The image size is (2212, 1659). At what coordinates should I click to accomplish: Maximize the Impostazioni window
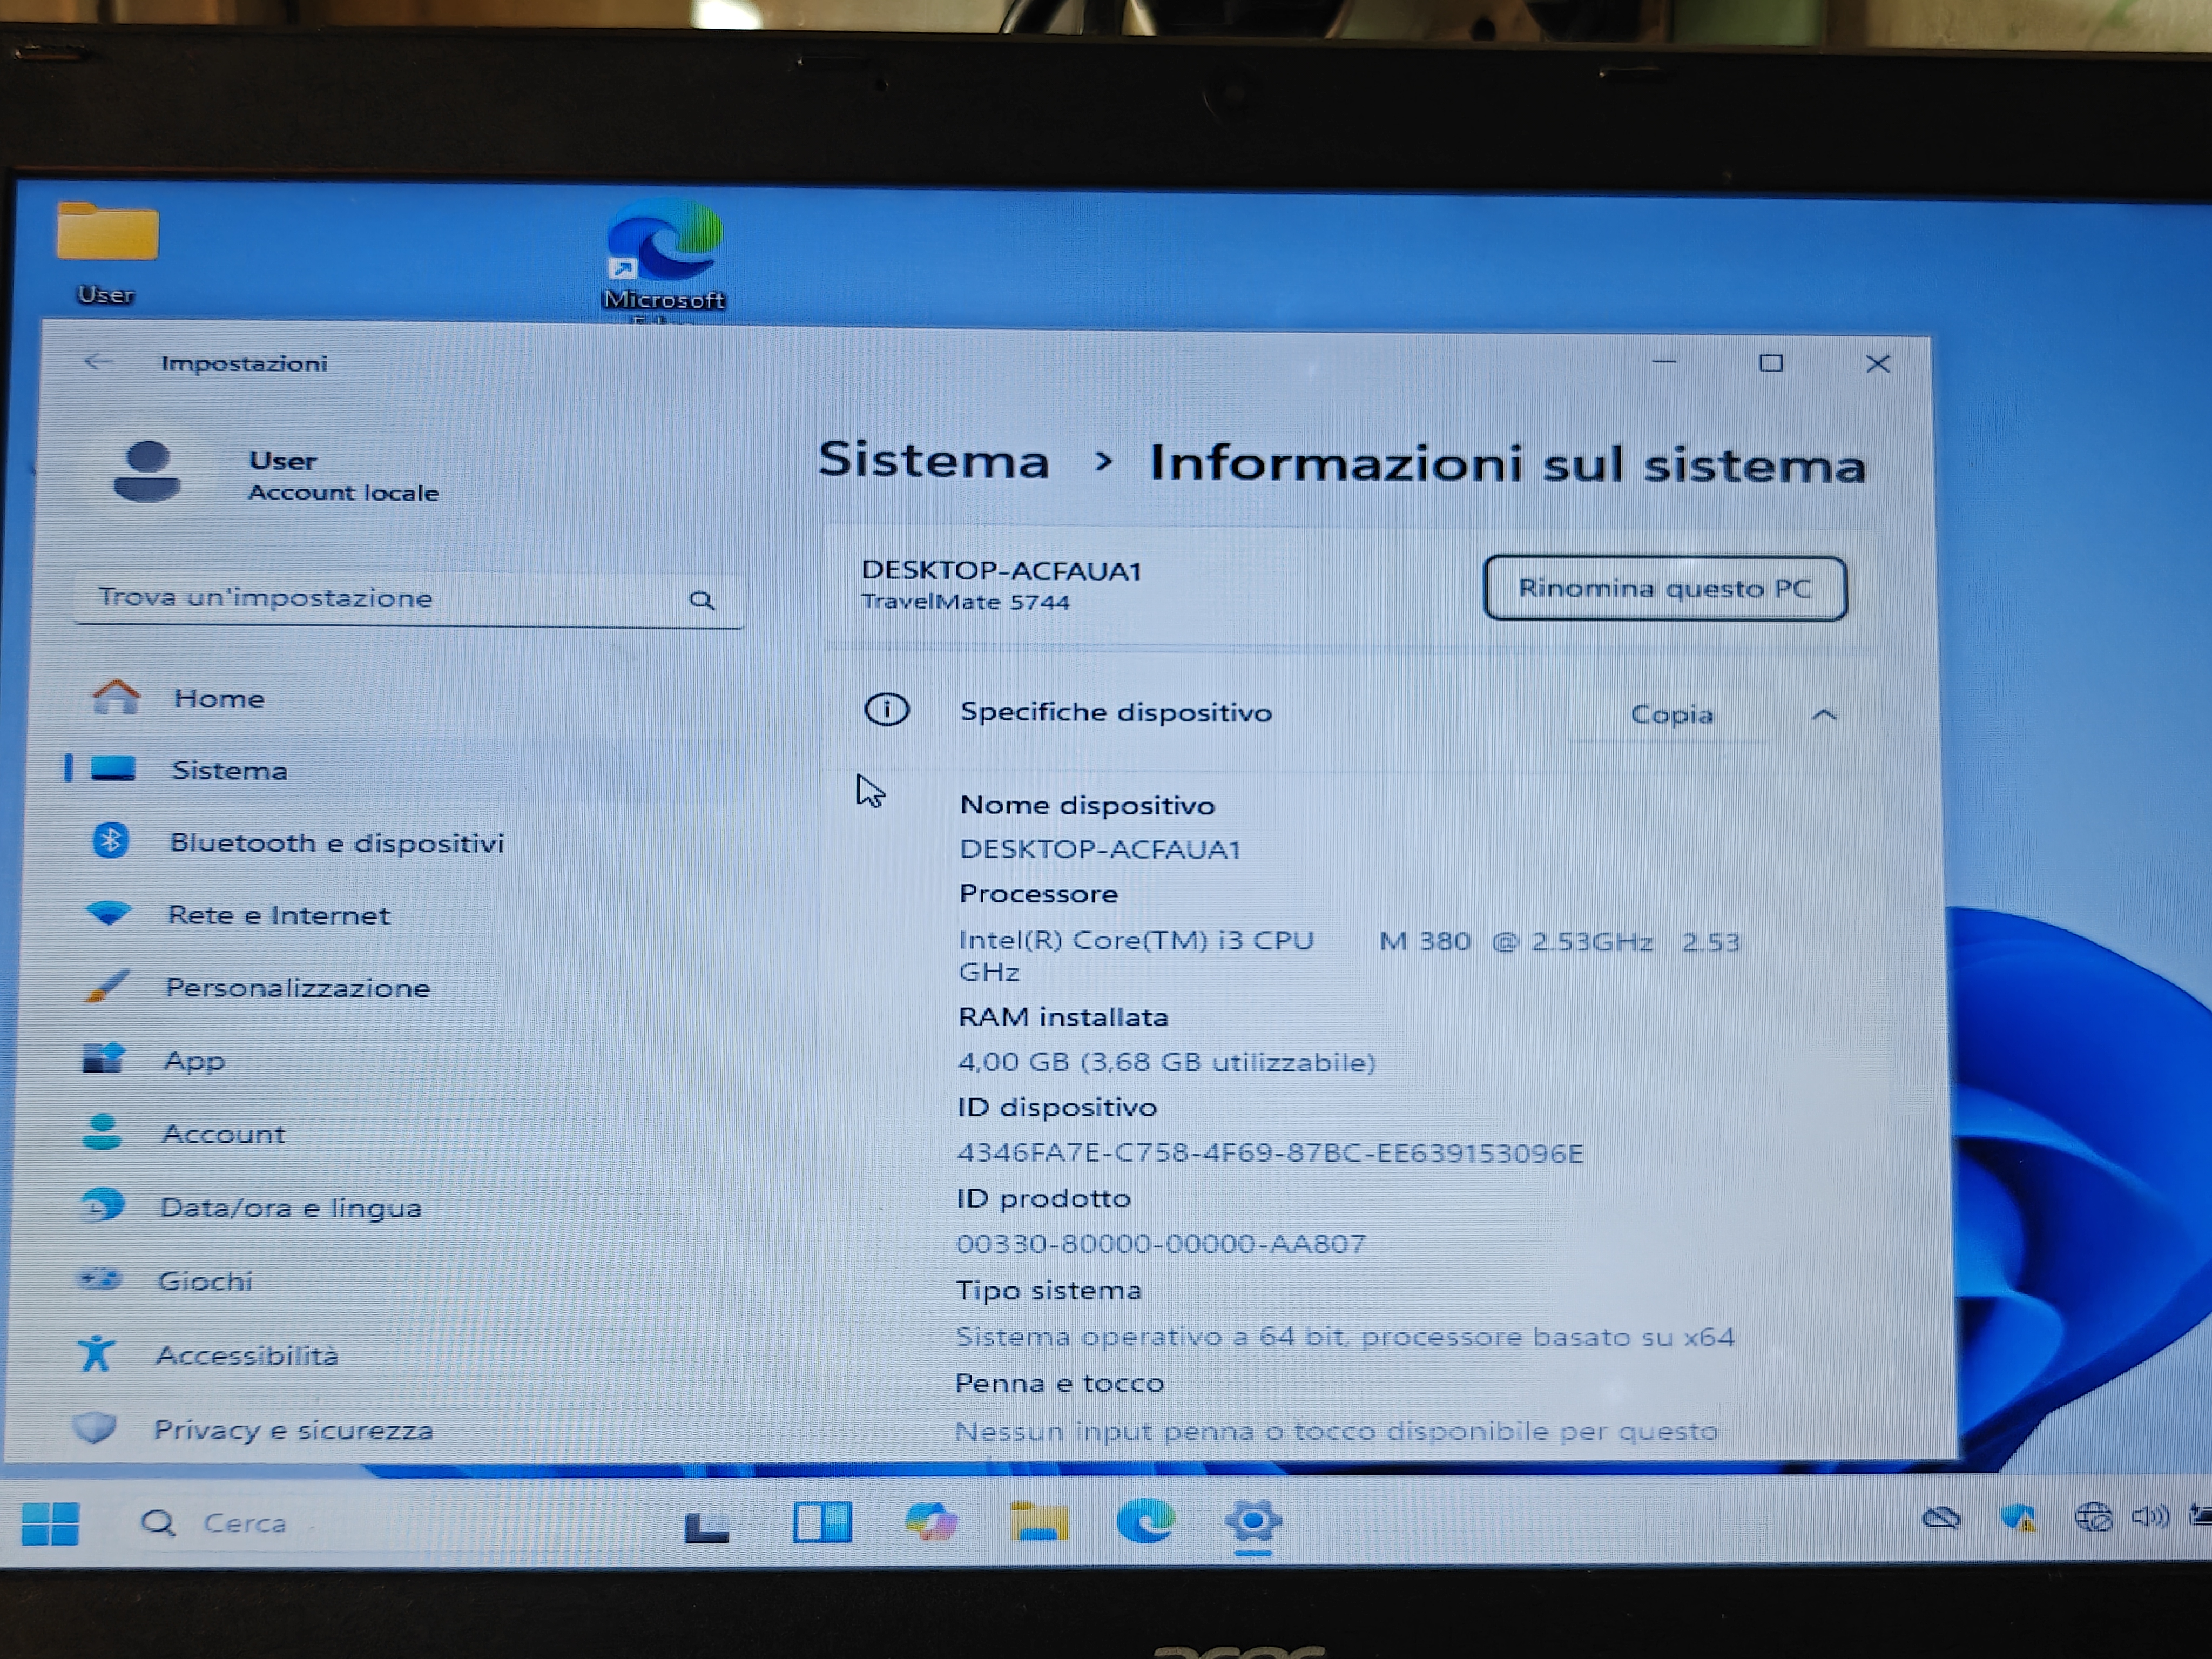tap(1771, 363)
